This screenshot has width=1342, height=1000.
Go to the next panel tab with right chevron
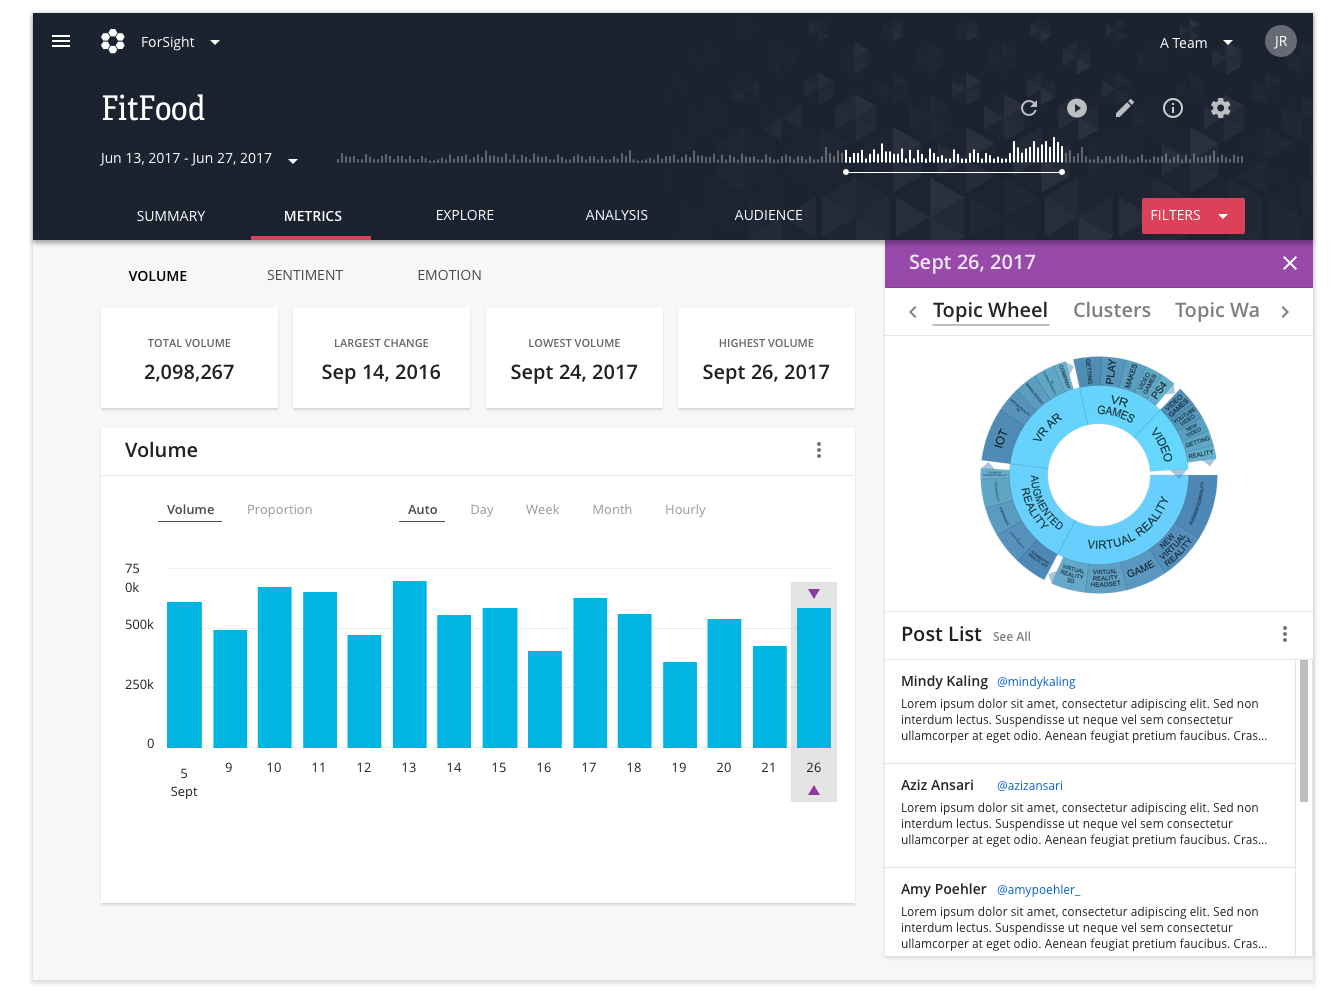1285,312
